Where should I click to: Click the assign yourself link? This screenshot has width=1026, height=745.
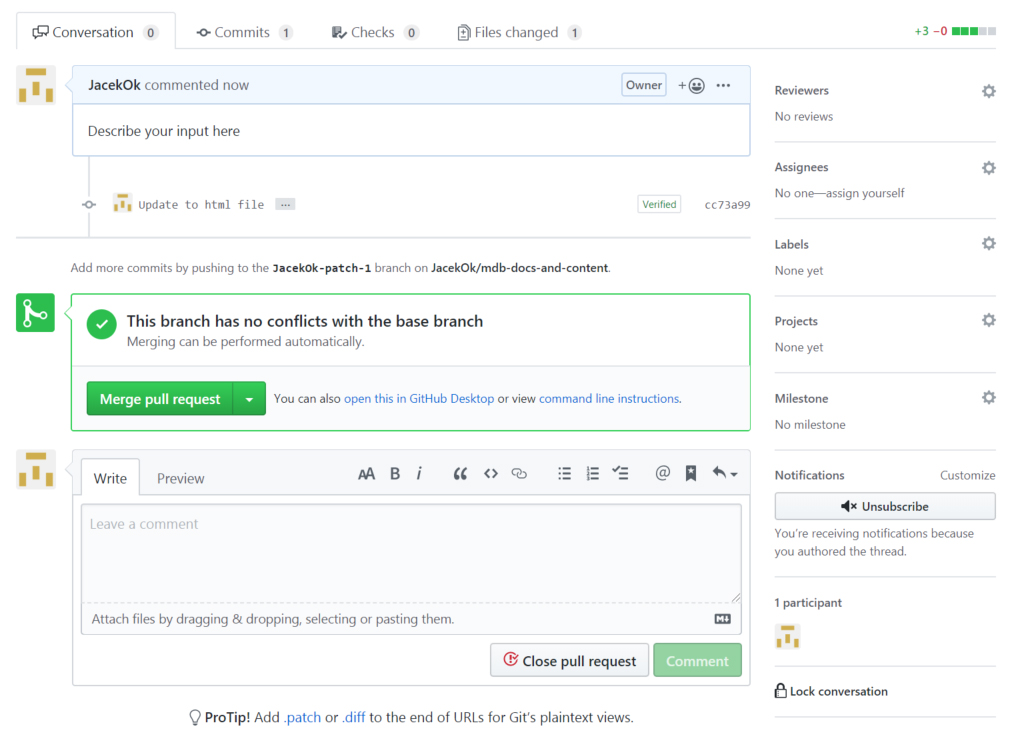click(x=865, y=194)
